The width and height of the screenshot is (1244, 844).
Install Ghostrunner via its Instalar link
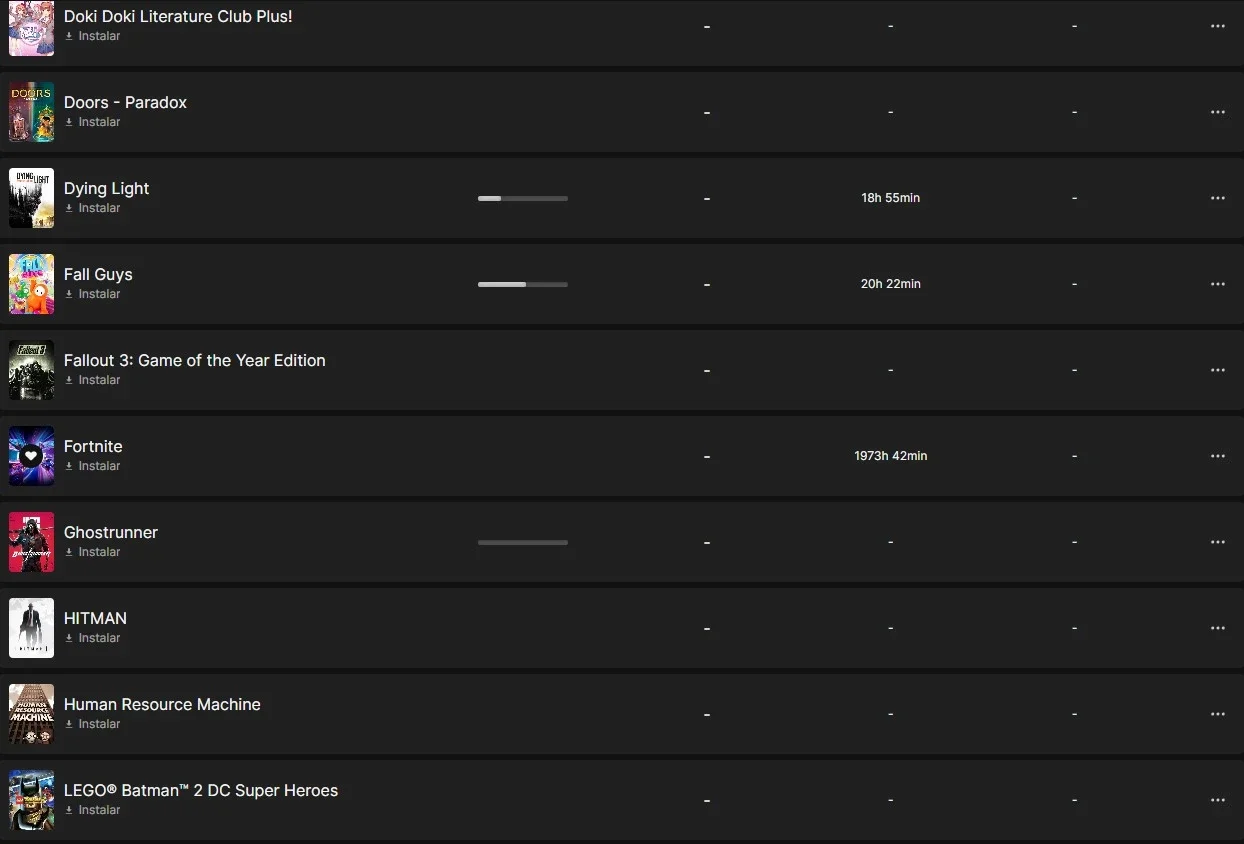(93, 552)
